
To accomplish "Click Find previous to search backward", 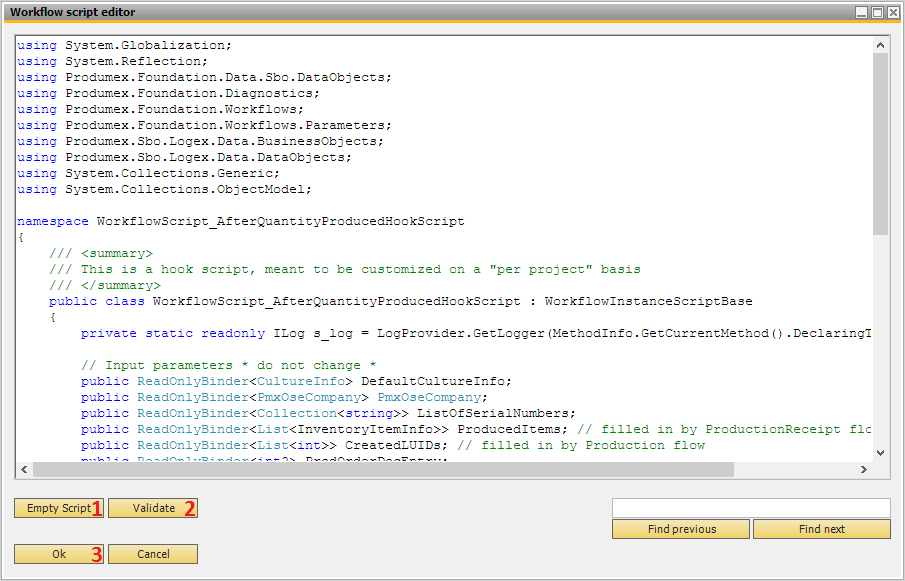I will click(x=681, y=529).
